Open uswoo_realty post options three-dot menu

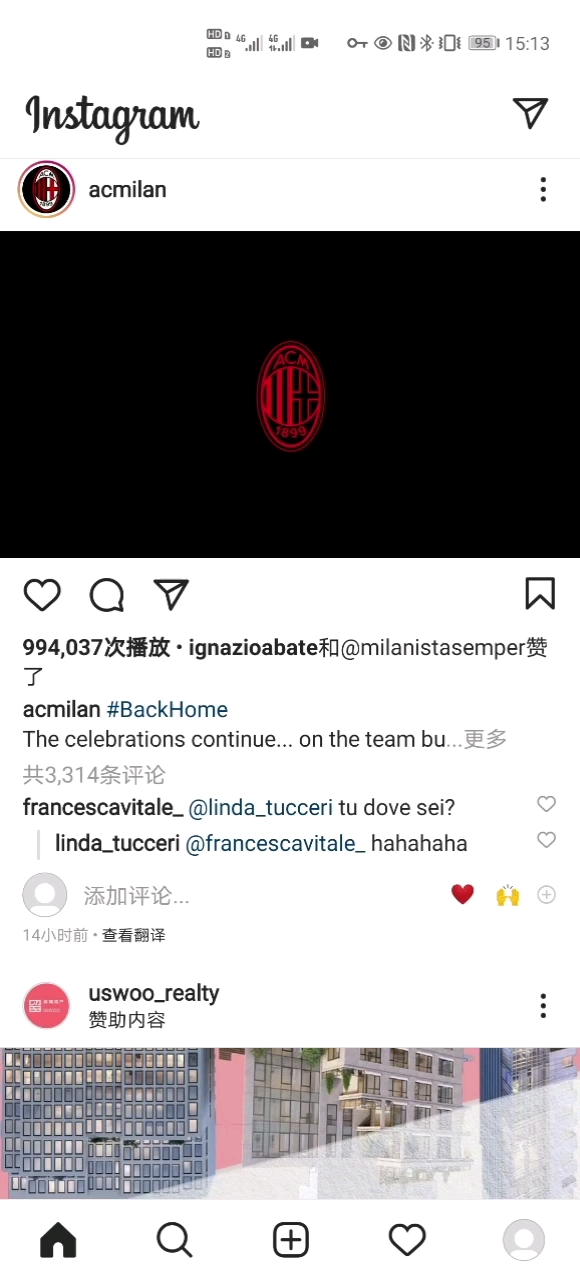543,1006
